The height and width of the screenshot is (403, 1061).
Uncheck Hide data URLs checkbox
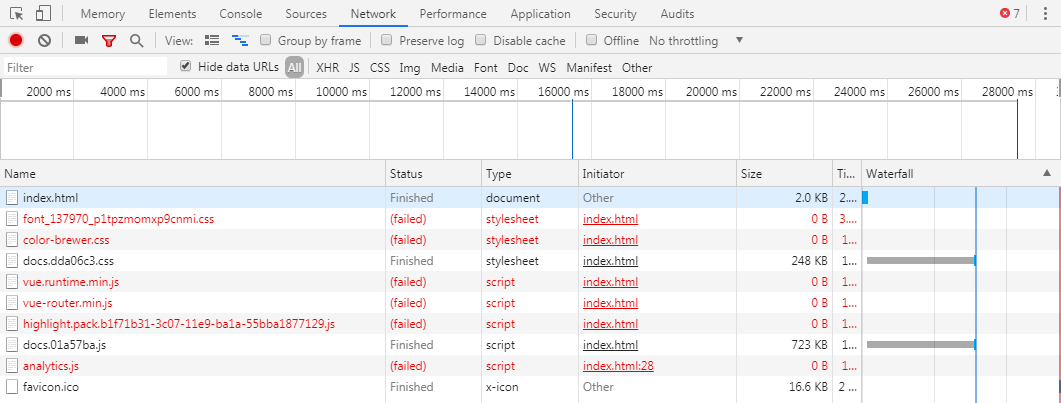(185, 66)
